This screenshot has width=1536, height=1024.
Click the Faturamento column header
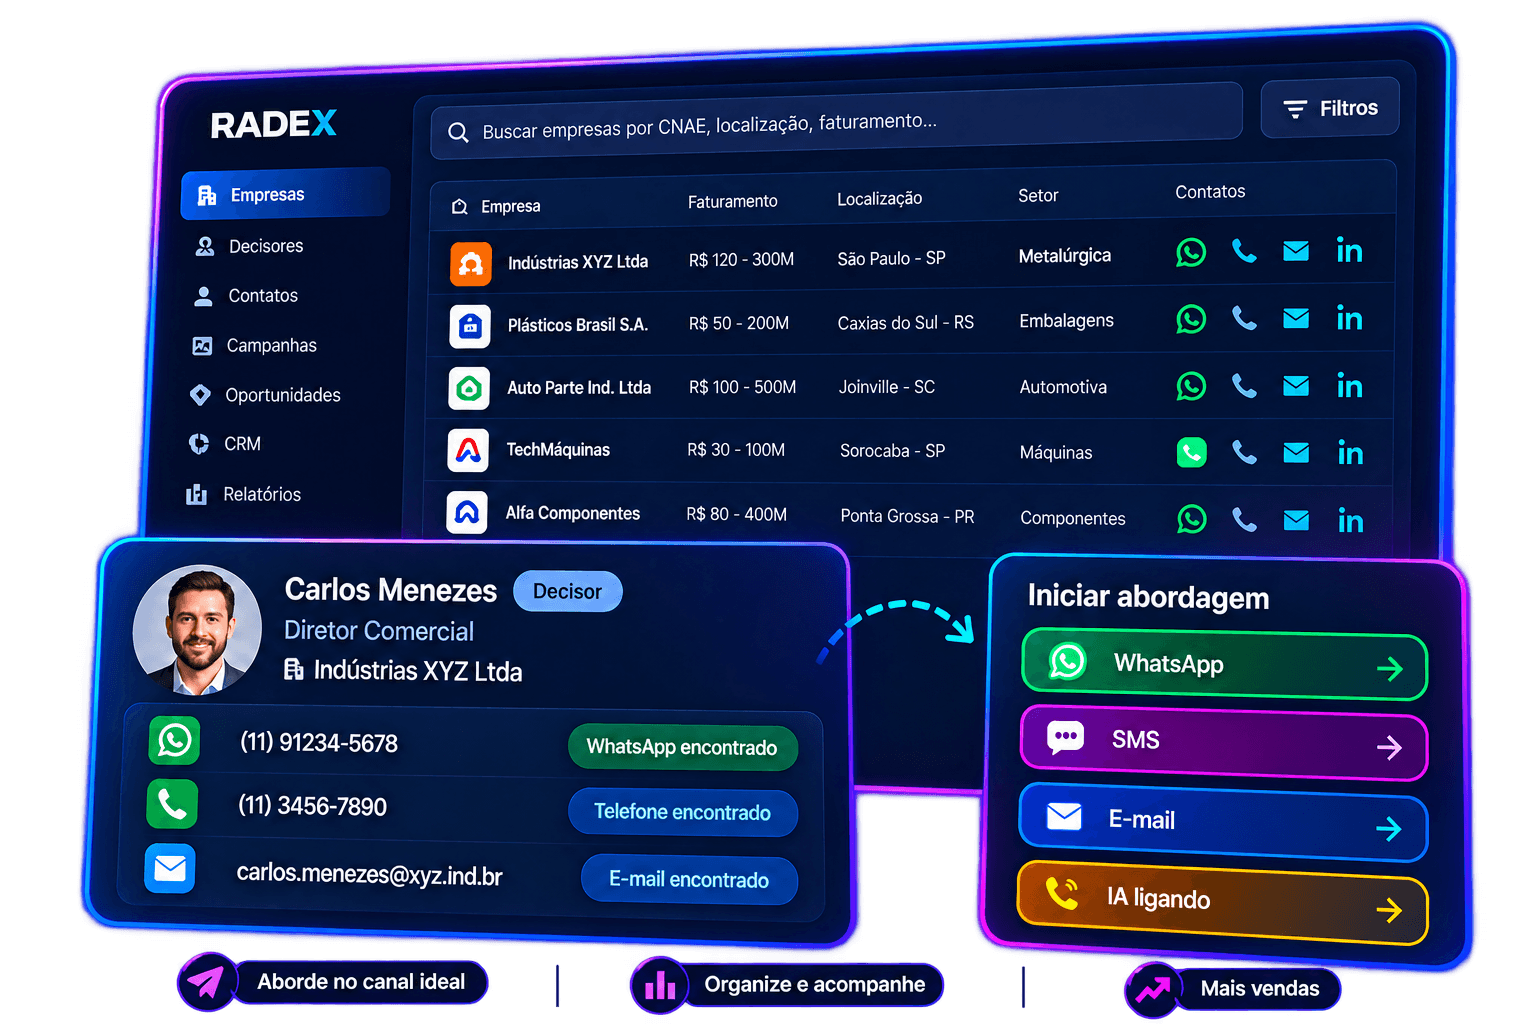tap(733, 201)
